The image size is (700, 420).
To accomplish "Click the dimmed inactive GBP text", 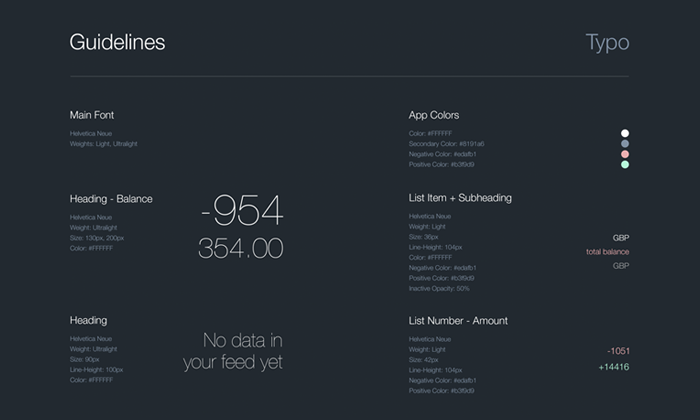I will 621,266.
